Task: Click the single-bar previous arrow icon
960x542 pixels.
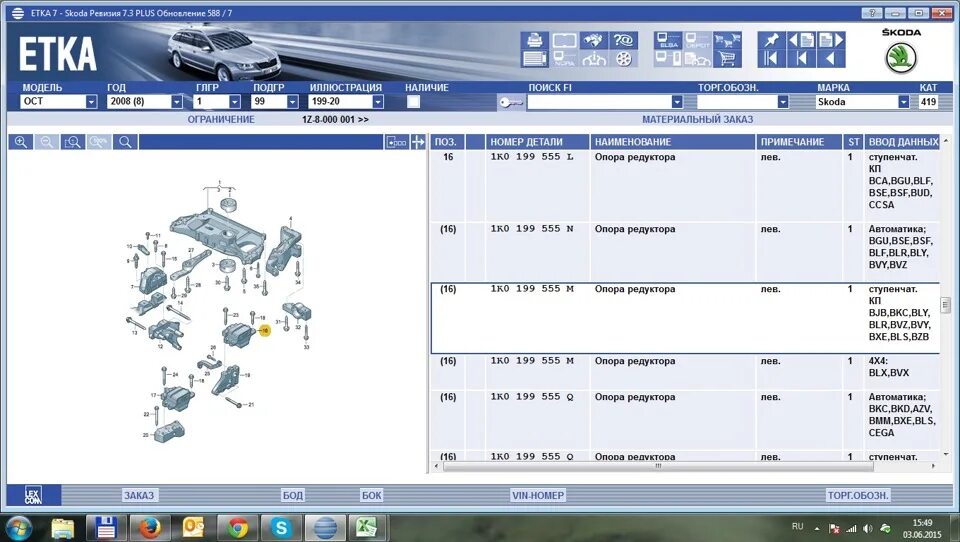Action: [801, 59]
